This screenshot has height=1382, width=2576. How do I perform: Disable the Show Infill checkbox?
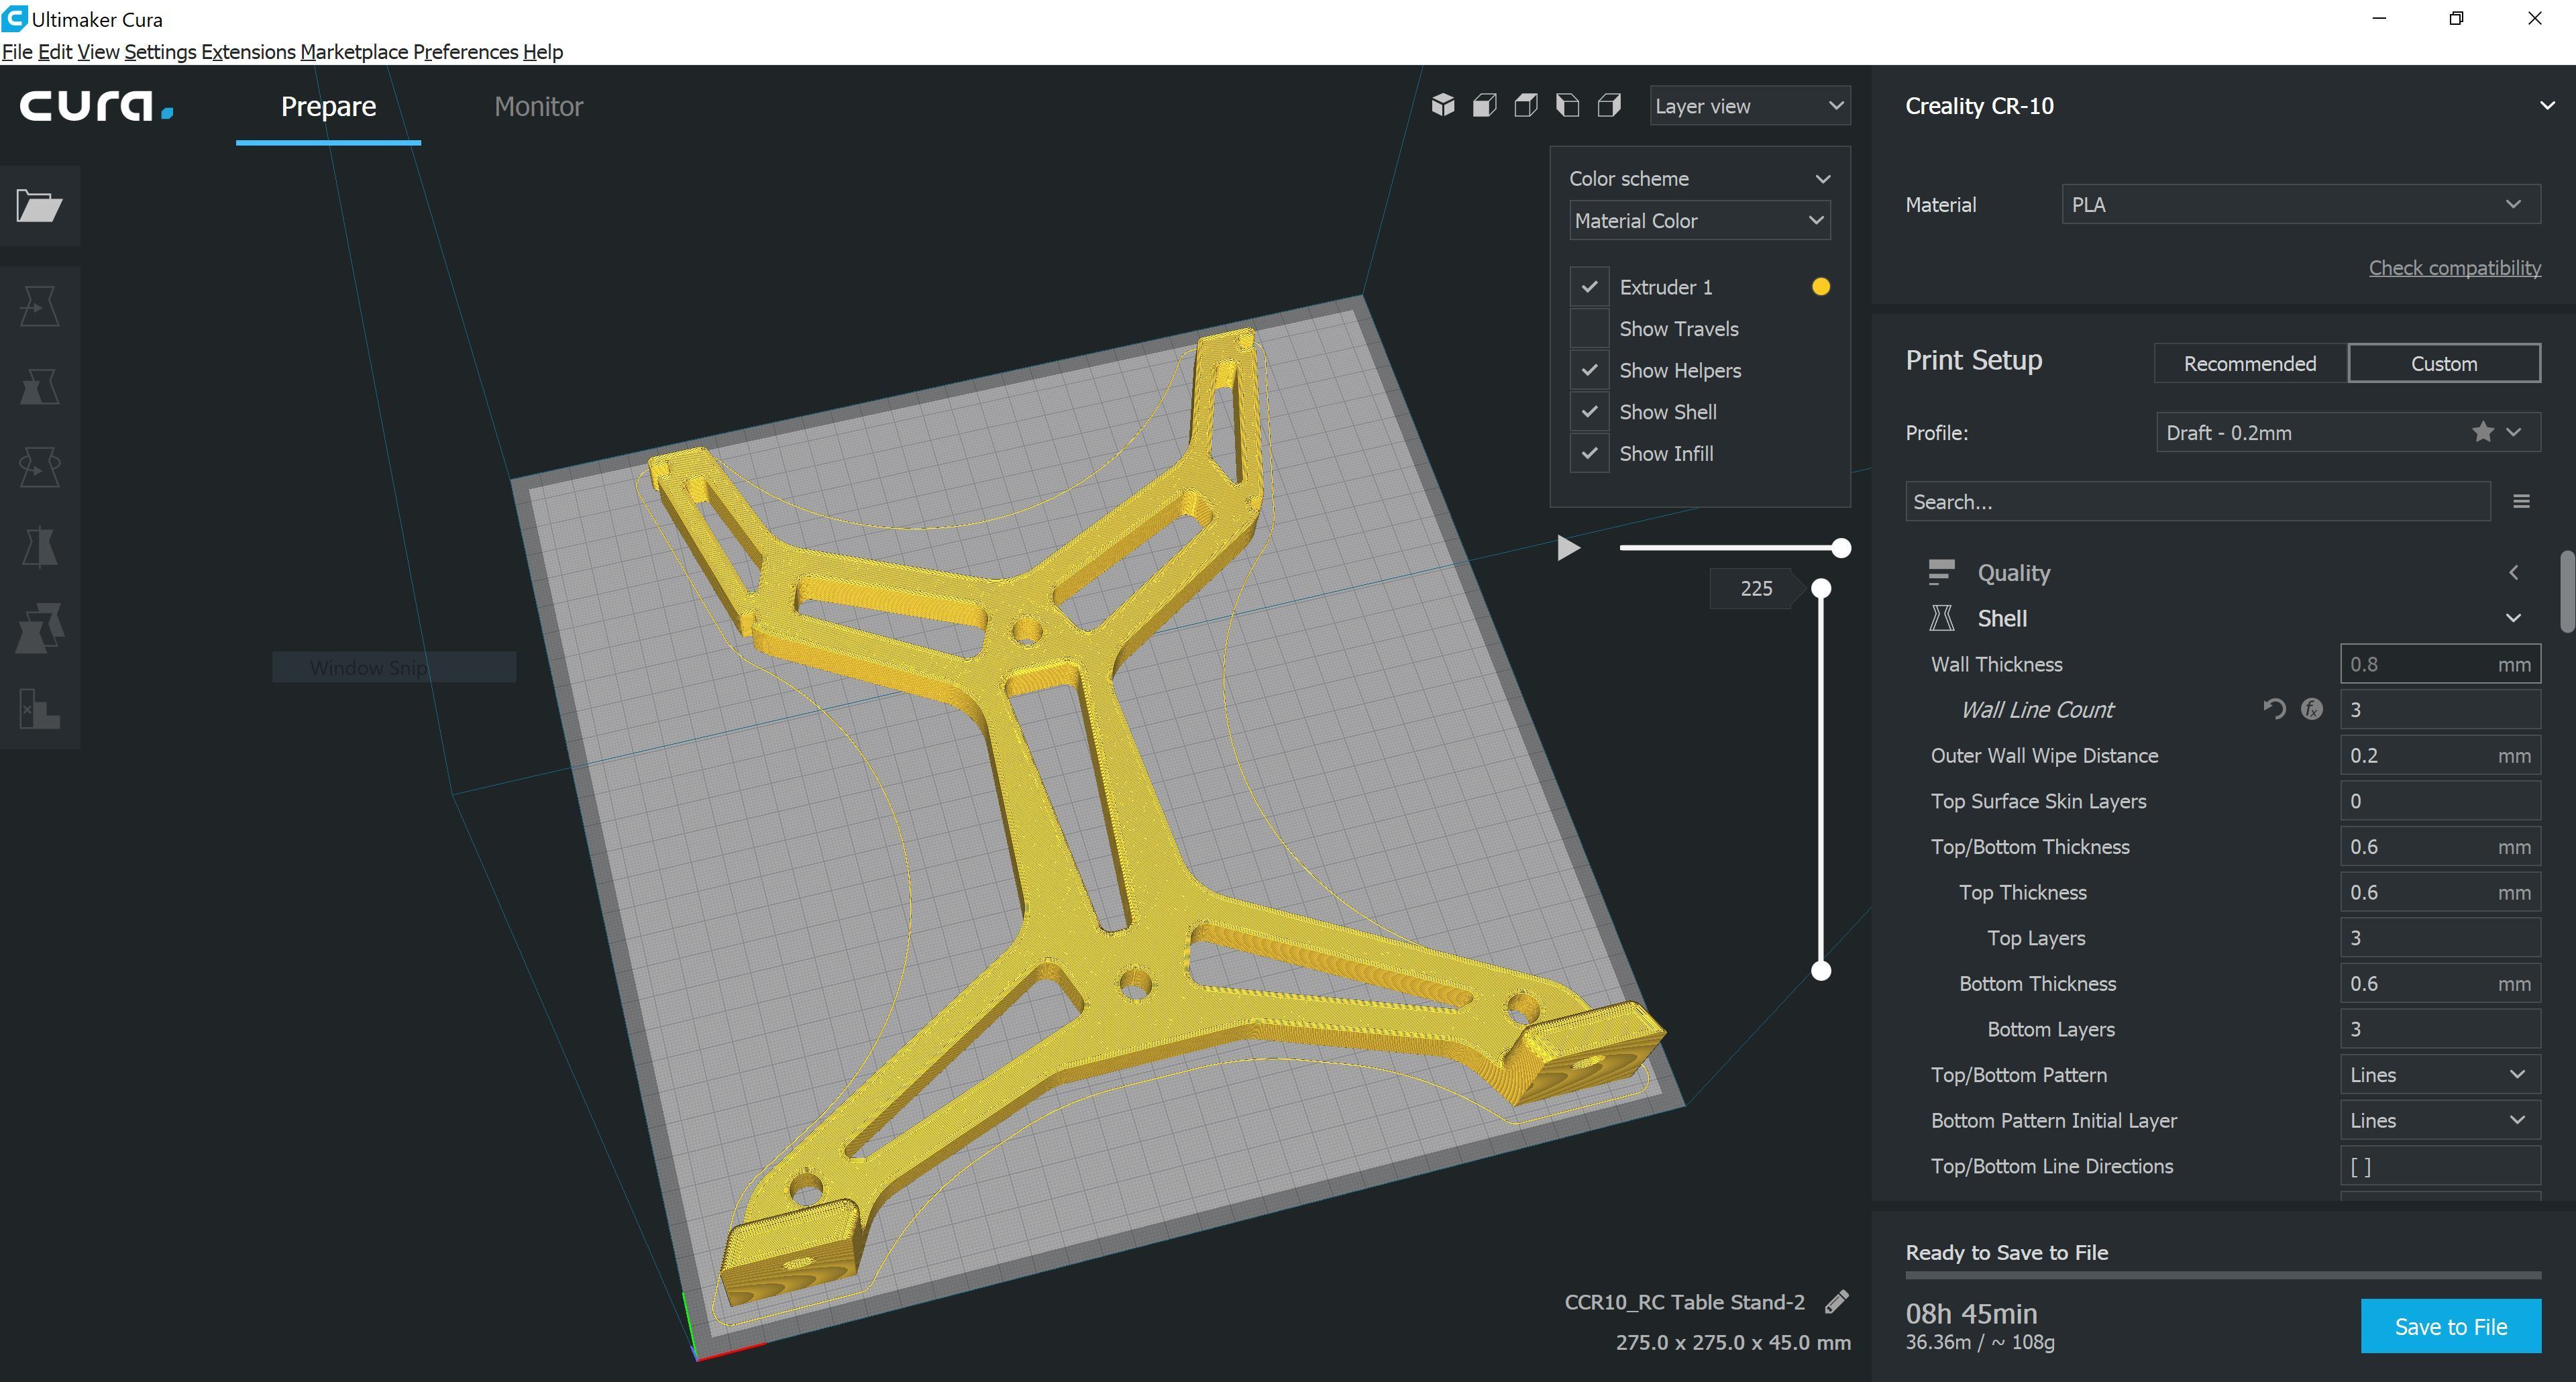[1589, 453]
